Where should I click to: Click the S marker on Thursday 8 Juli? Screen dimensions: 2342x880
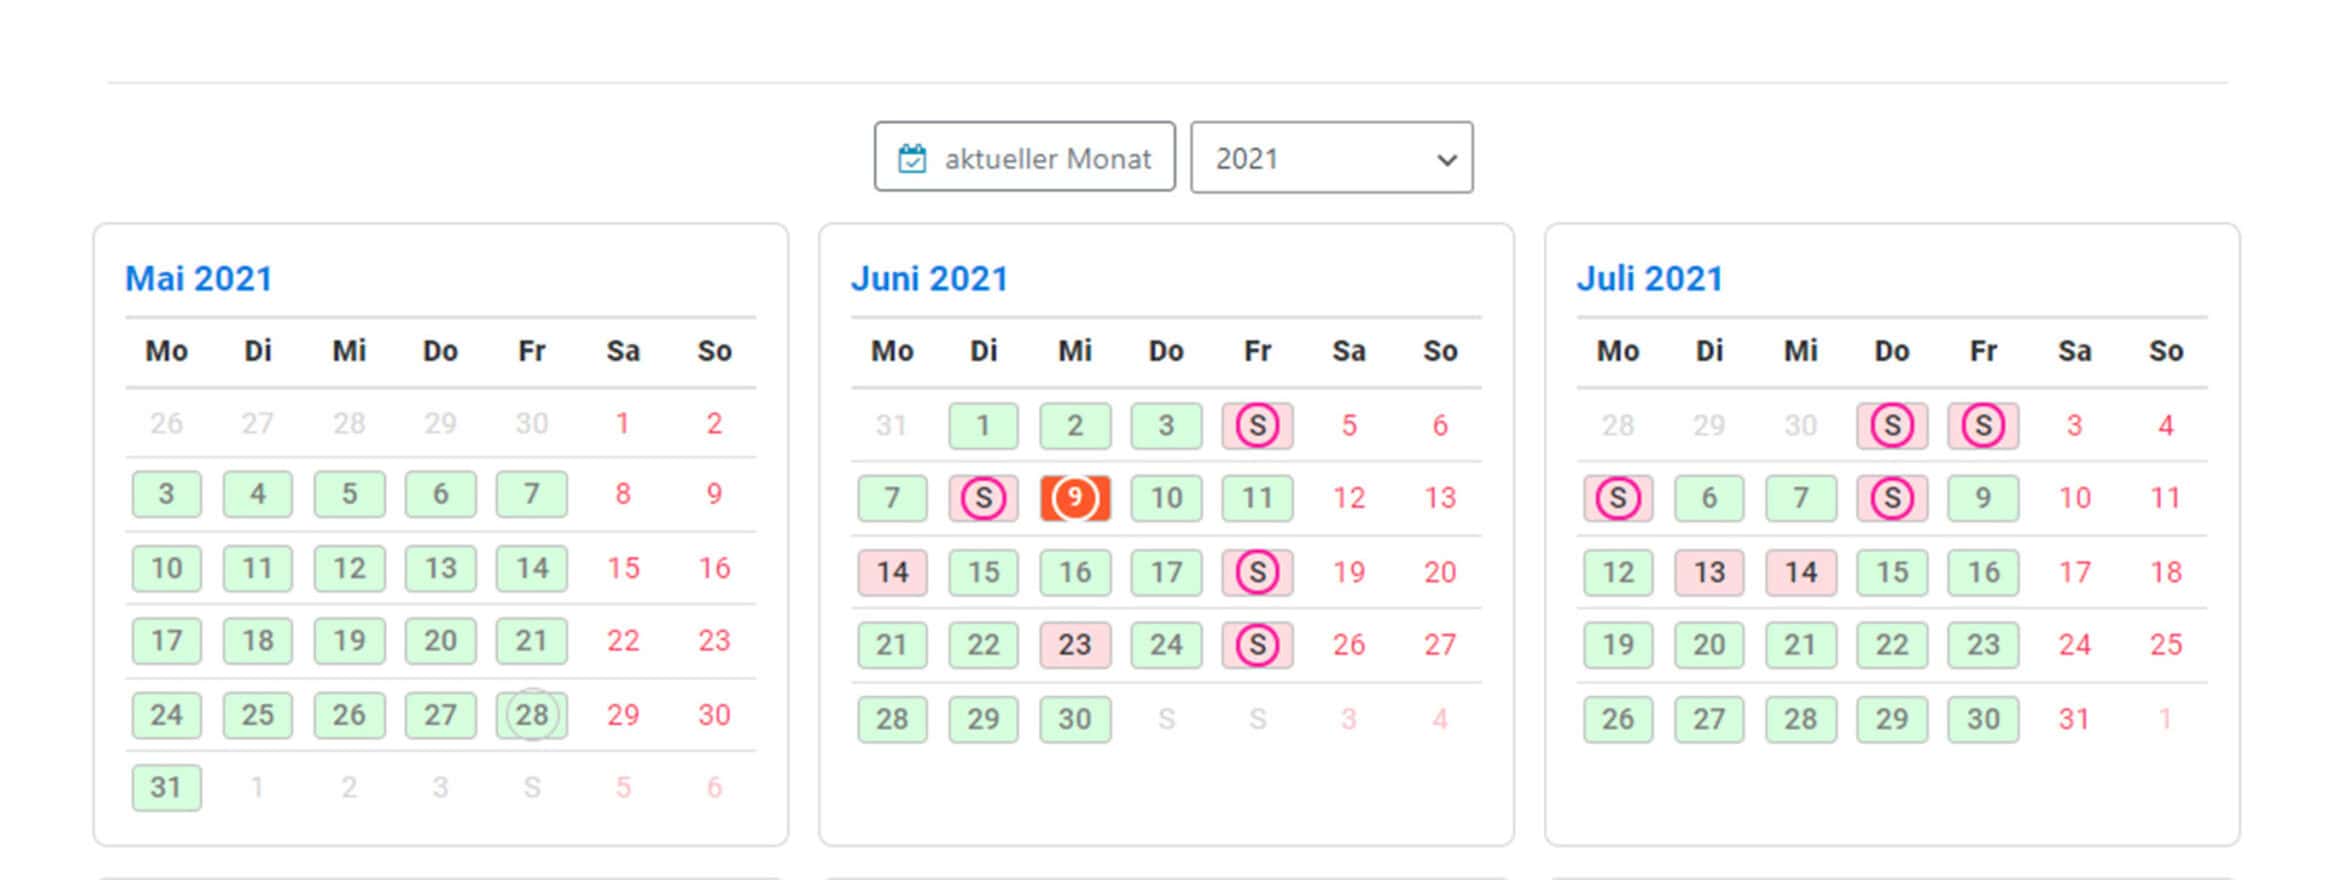point(1891,498)
